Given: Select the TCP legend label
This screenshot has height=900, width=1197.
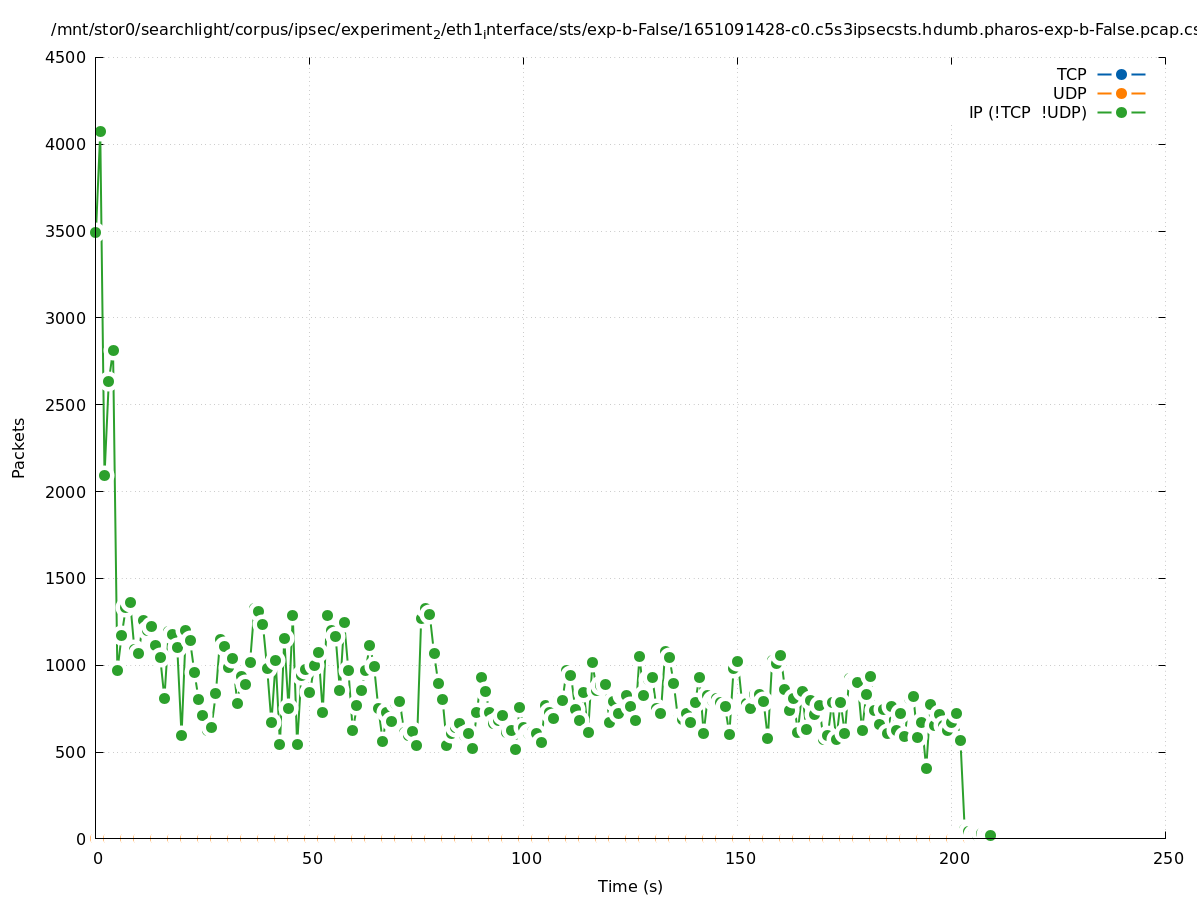Looking at the screenshot, I should [x=1071, y=75].
